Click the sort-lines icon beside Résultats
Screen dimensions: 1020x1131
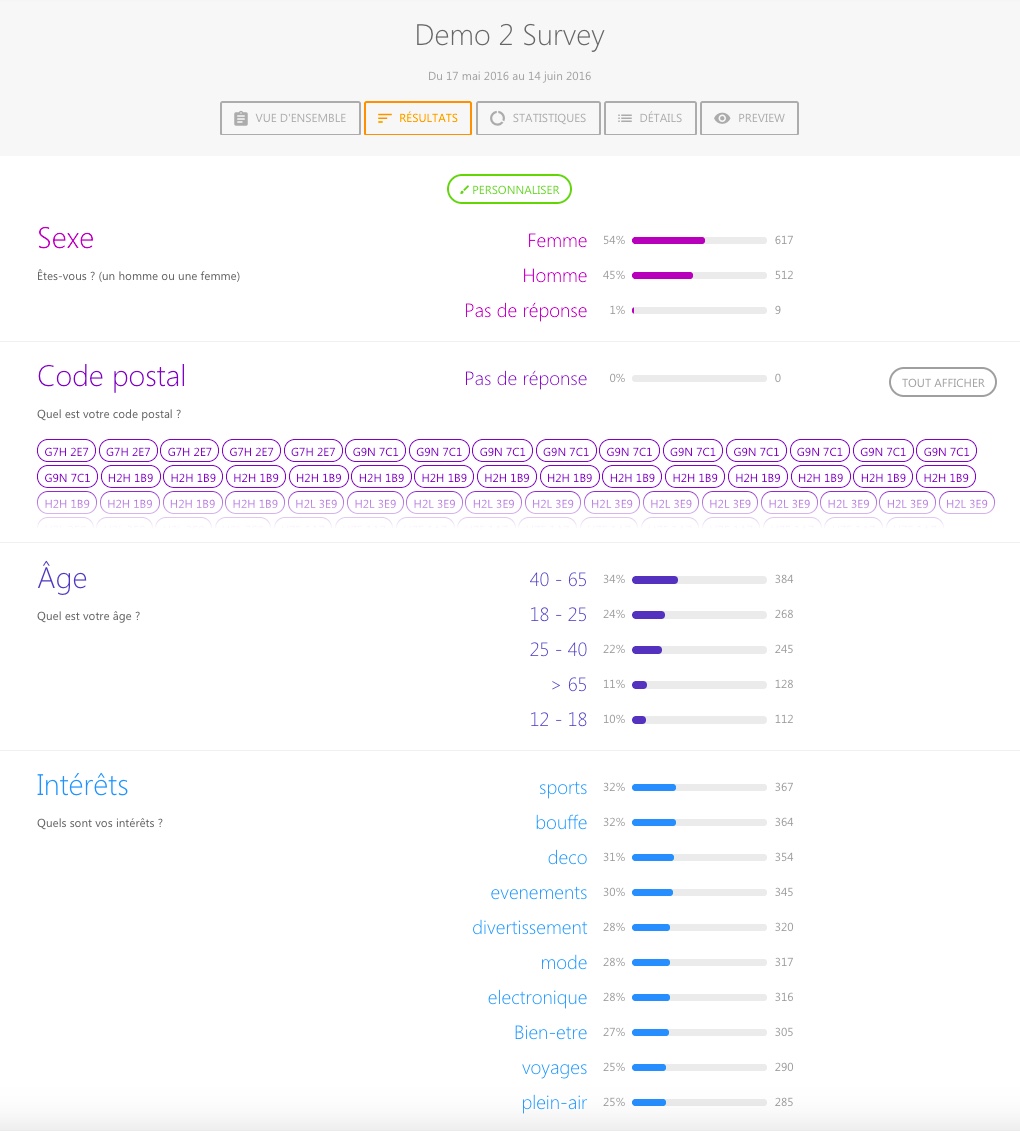point(384,118)
